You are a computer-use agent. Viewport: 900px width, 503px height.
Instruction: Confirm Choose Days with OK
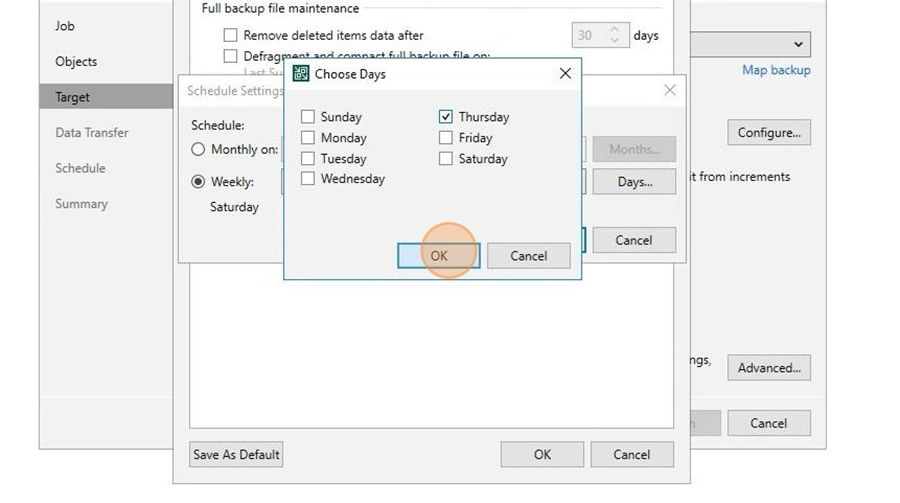click(x=439, y=256)
